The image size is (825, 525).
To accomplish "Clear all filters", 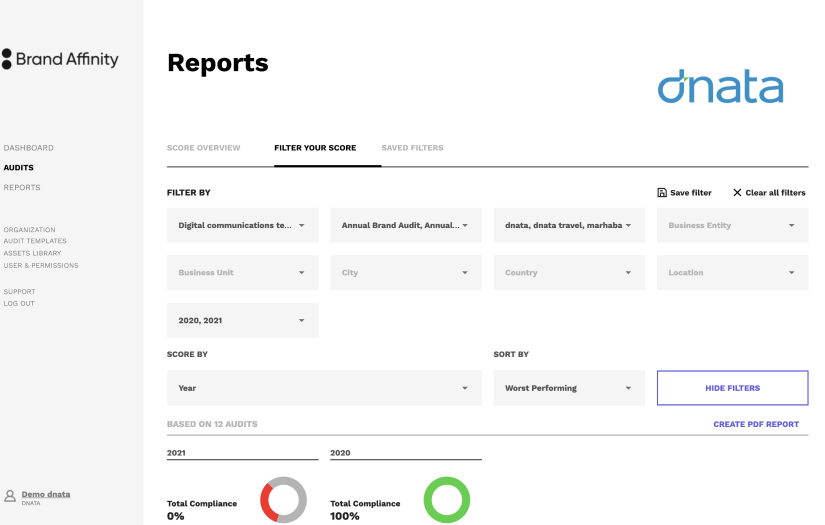I will pyautogui.click(x=769, y=193).
